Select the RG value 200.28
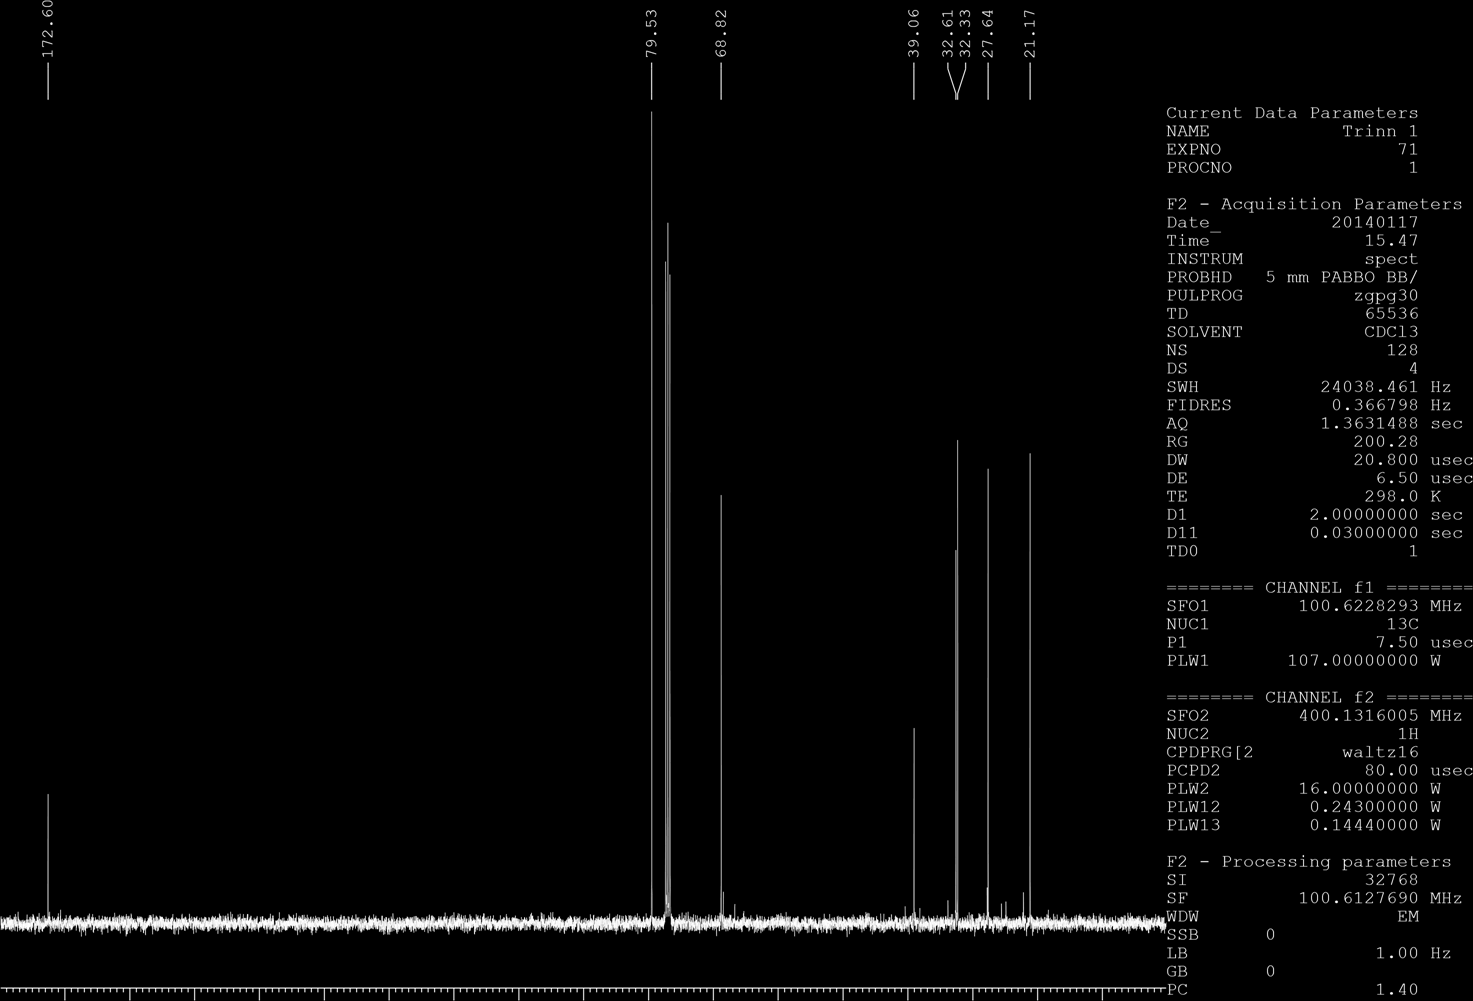Viewport: 1473px width, 1001px height. coord(1386,441)
